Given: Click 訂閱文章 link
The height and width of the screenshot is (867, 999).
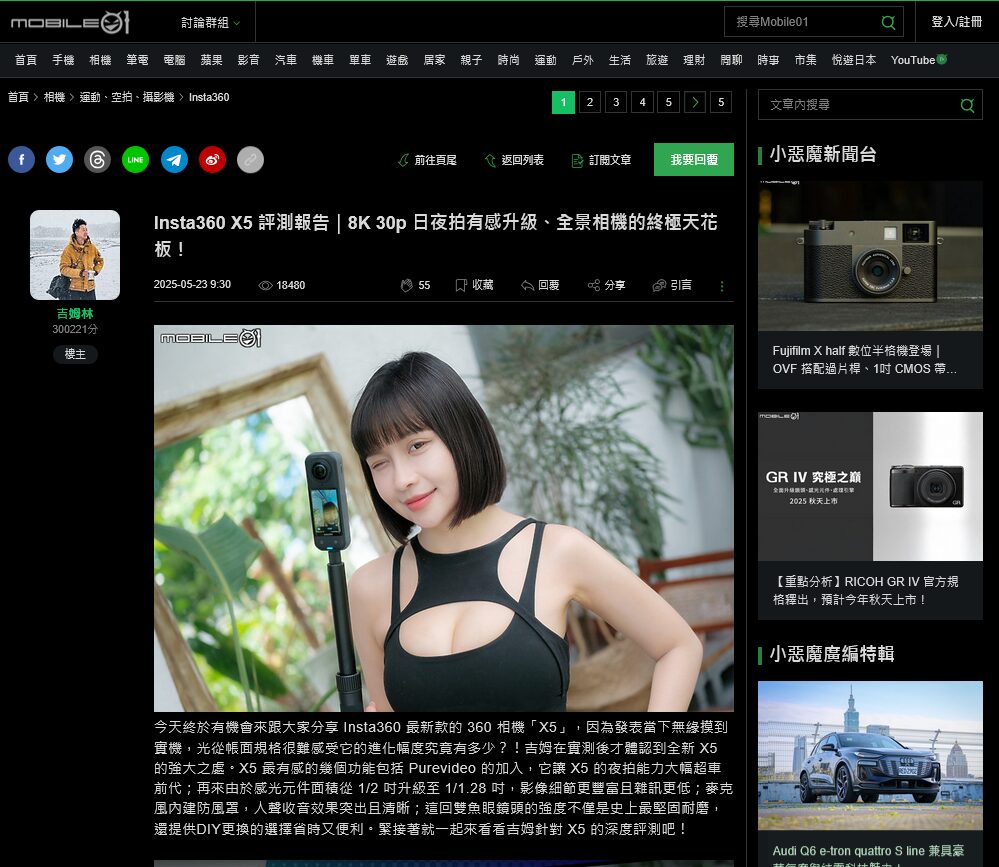Looking at the screenshot, I should pos(601,160).
